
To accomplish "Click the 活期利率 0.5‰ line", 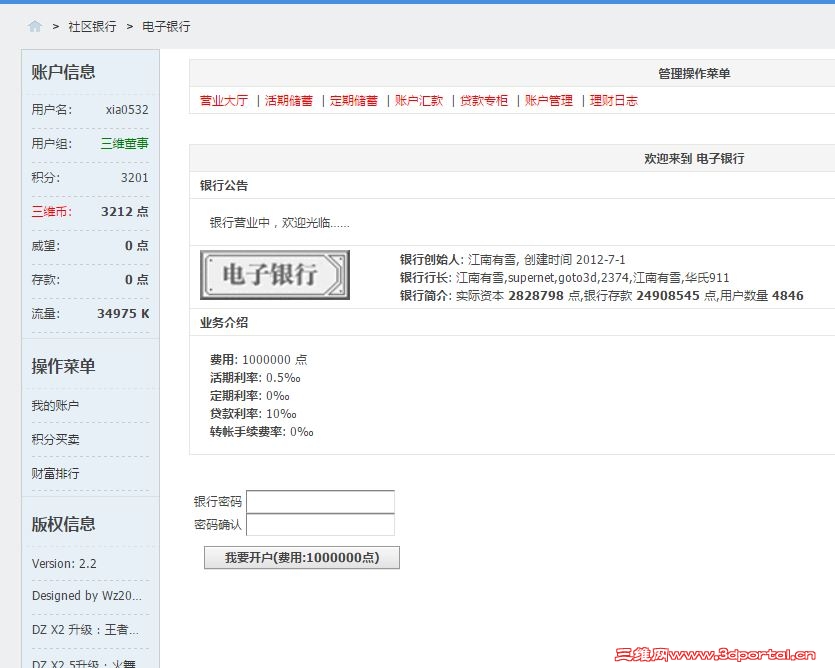I will point(256,378).
